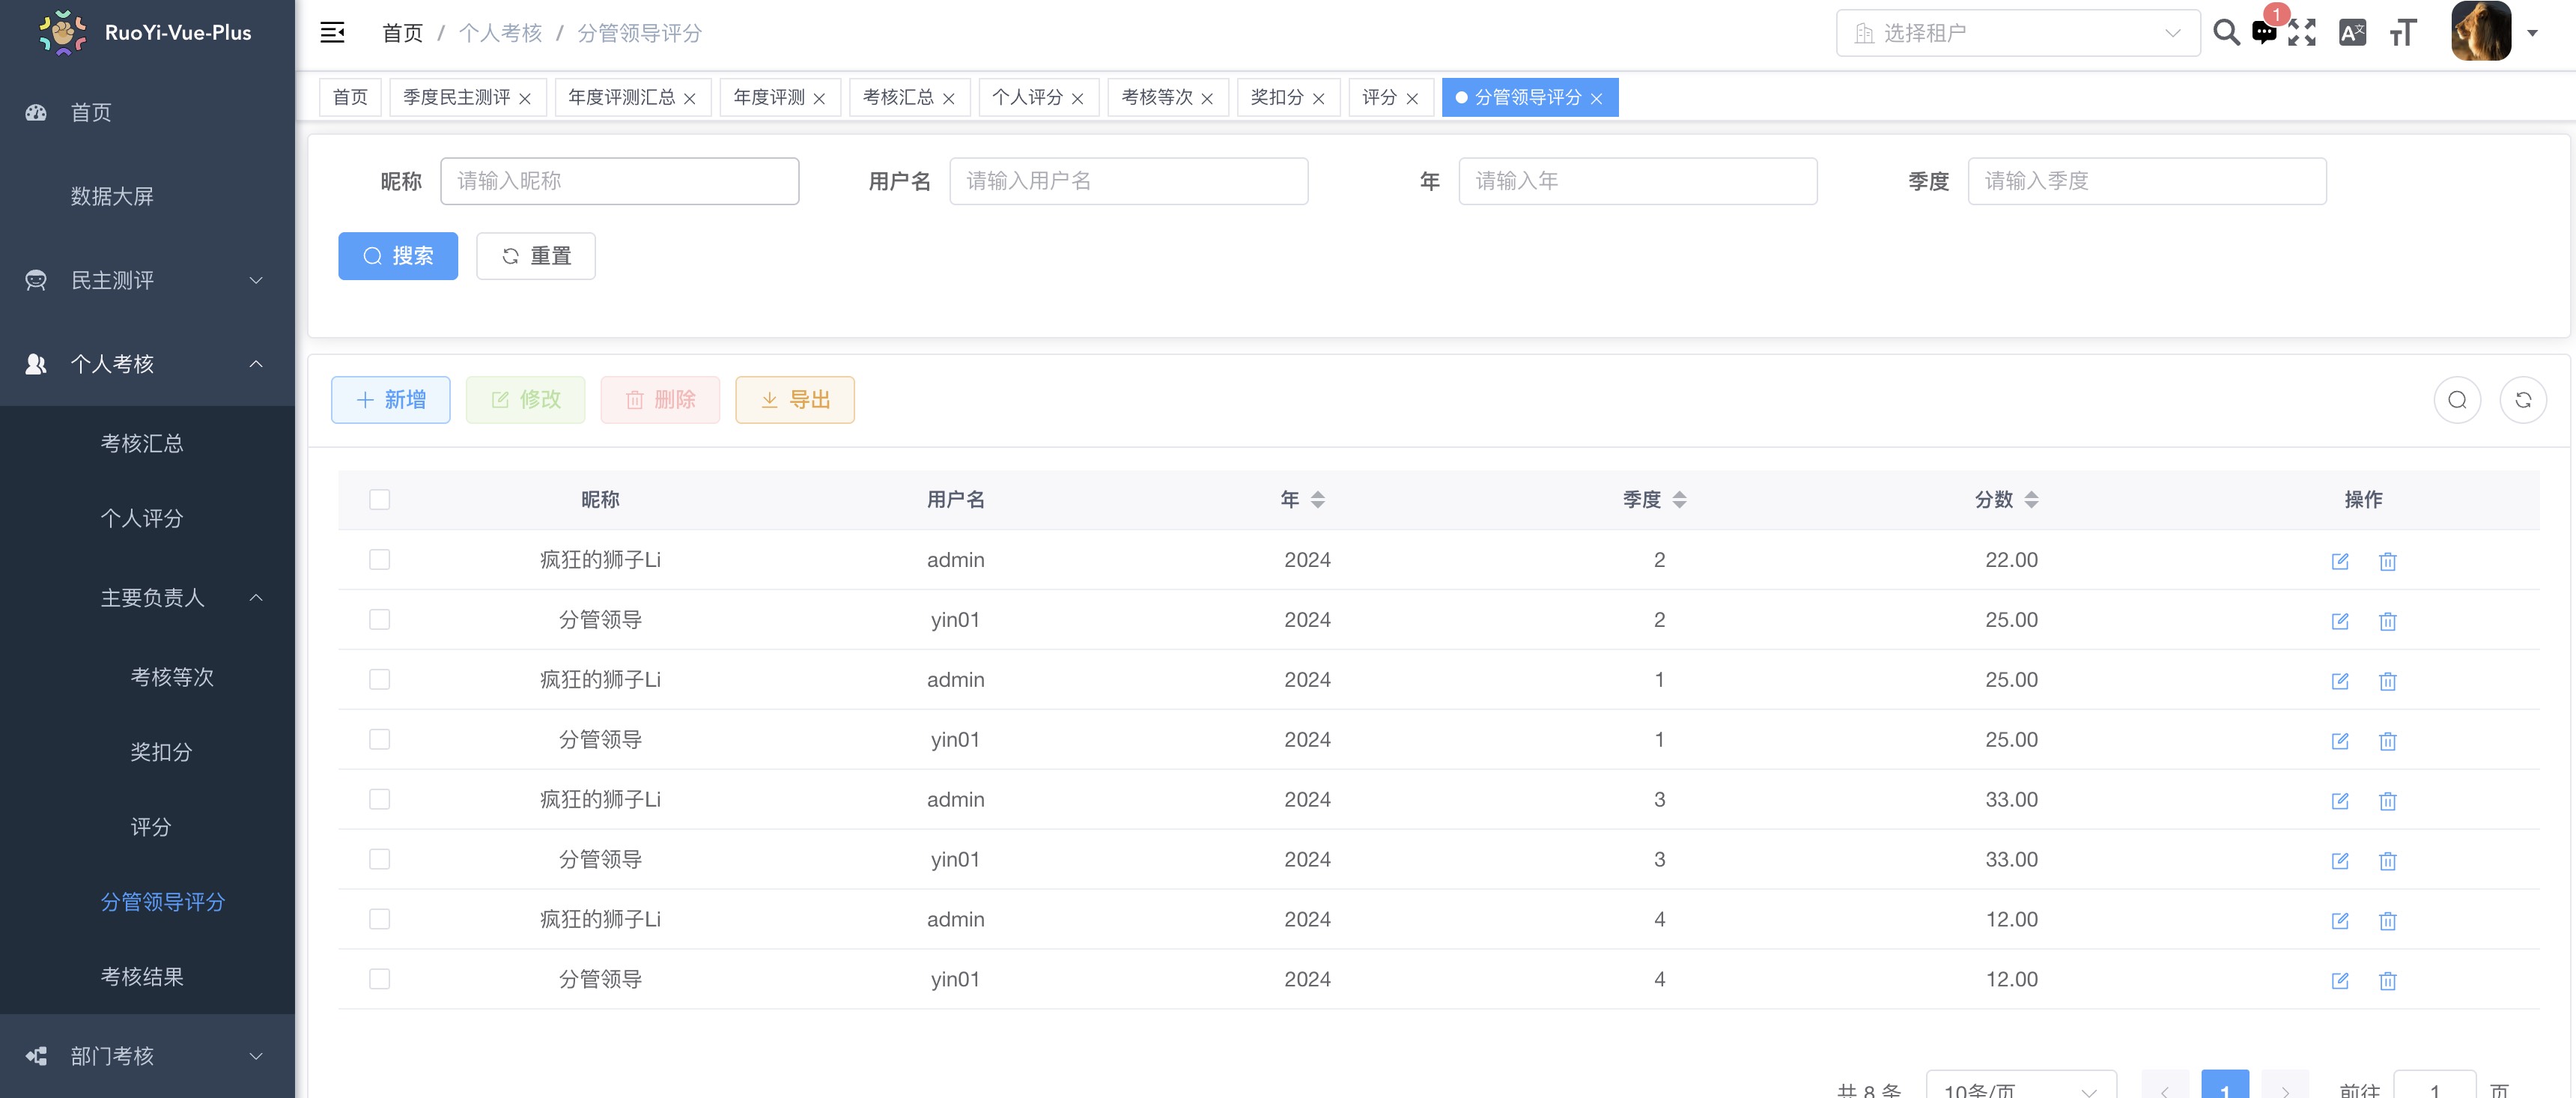This screenshot has width=2576, height=1098.
Task: Delete the yin01 quarter 2 row
Action: [2388, 621]
